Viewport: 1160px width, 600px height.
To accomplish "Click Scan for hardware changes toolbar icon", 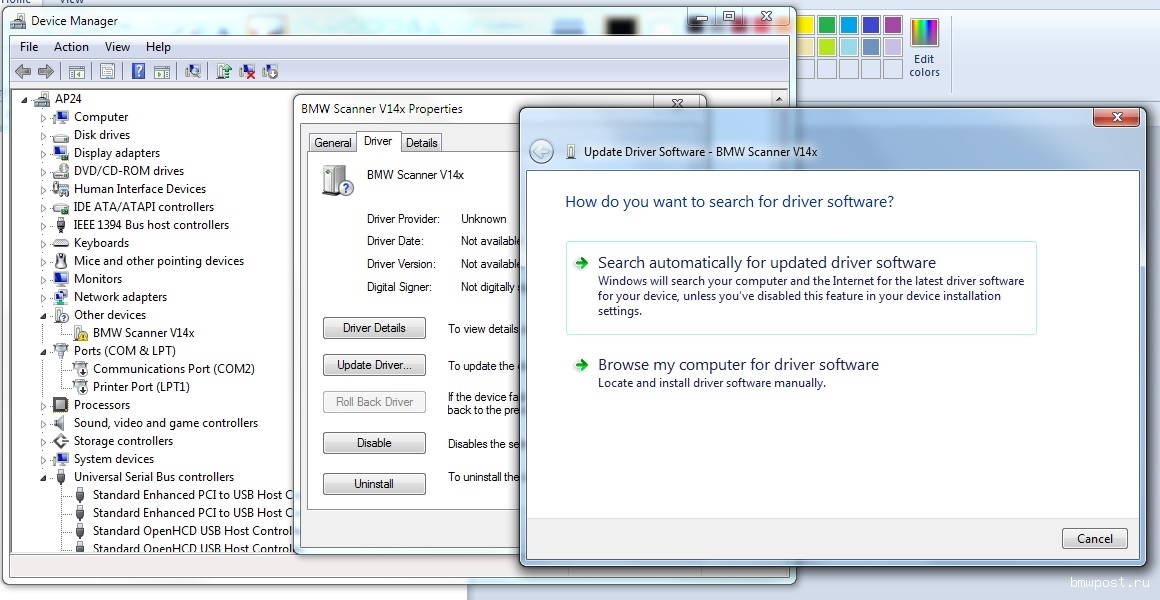I will tap(193, 71).
